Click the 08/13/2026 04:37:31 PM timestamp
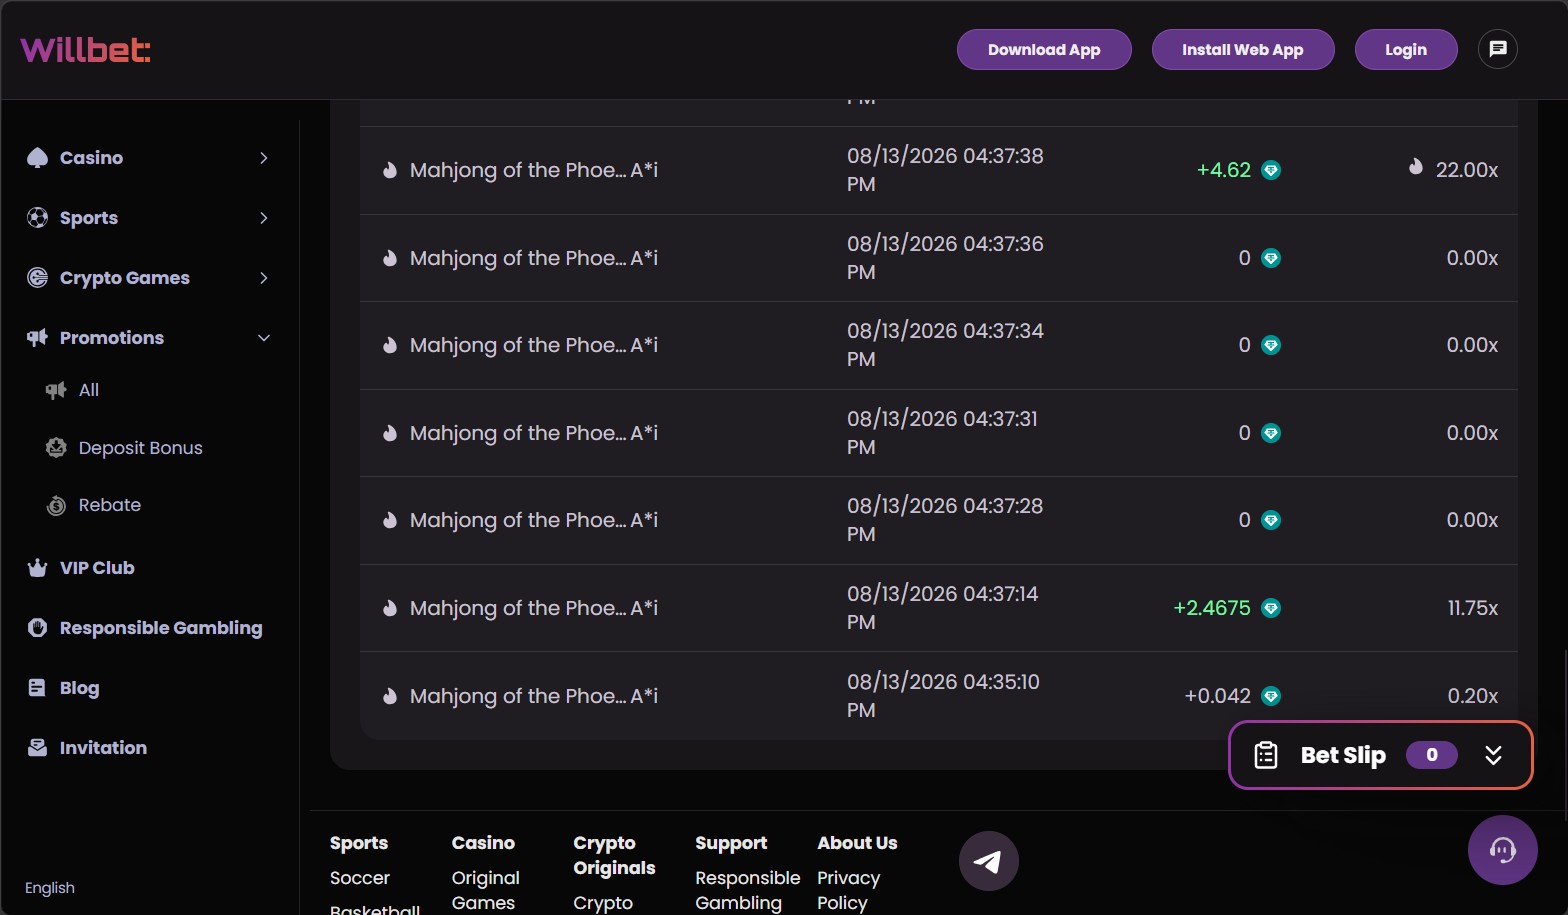The width and height of the screenshot is (1568, 915). coord(942,433)
